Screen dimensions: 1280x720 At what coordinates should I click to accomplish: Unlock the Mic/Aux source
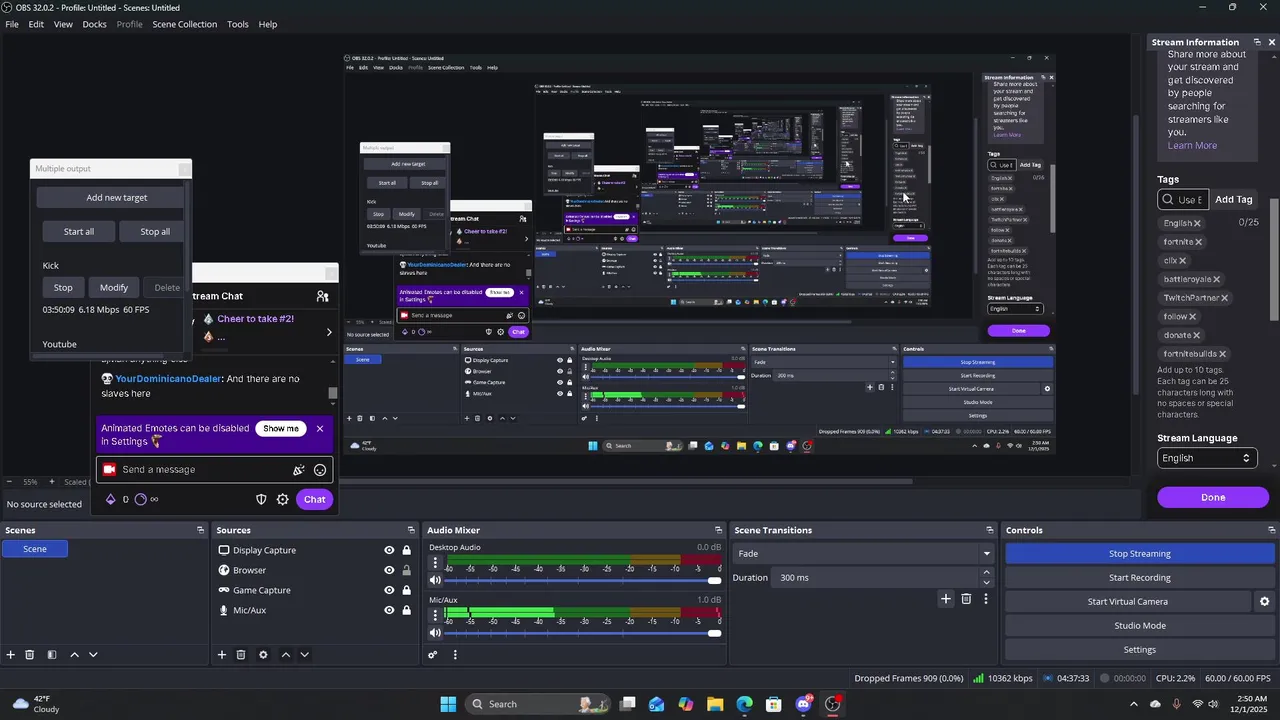406,610
